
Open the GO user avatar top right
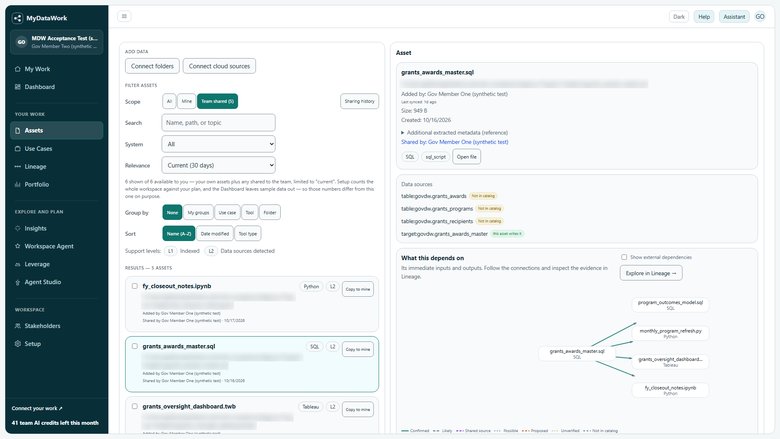pos(760,16)
